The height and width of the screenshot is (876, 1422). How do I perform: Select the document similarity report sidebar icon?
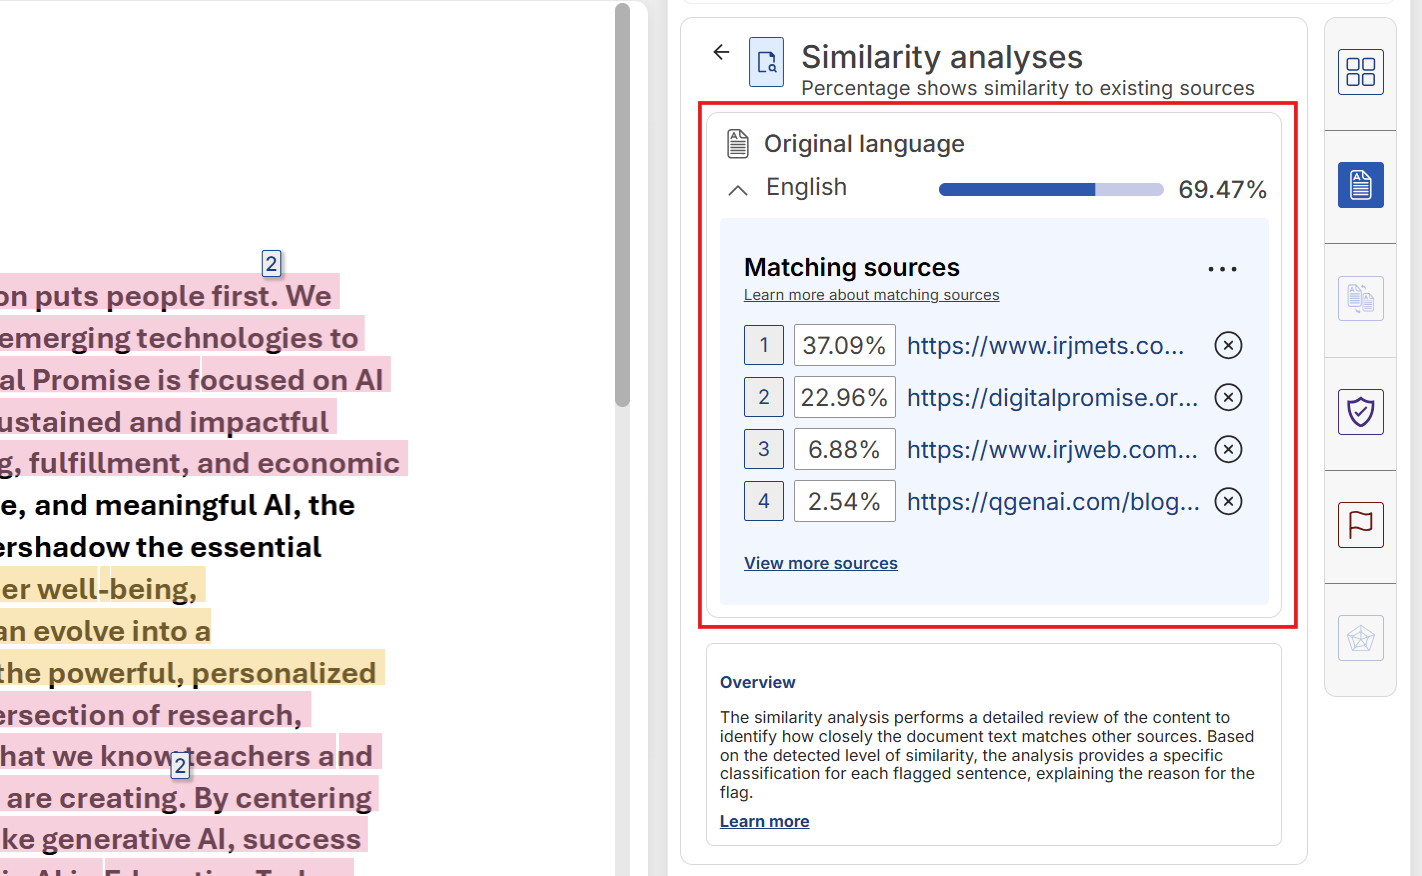pos(1360,185)
